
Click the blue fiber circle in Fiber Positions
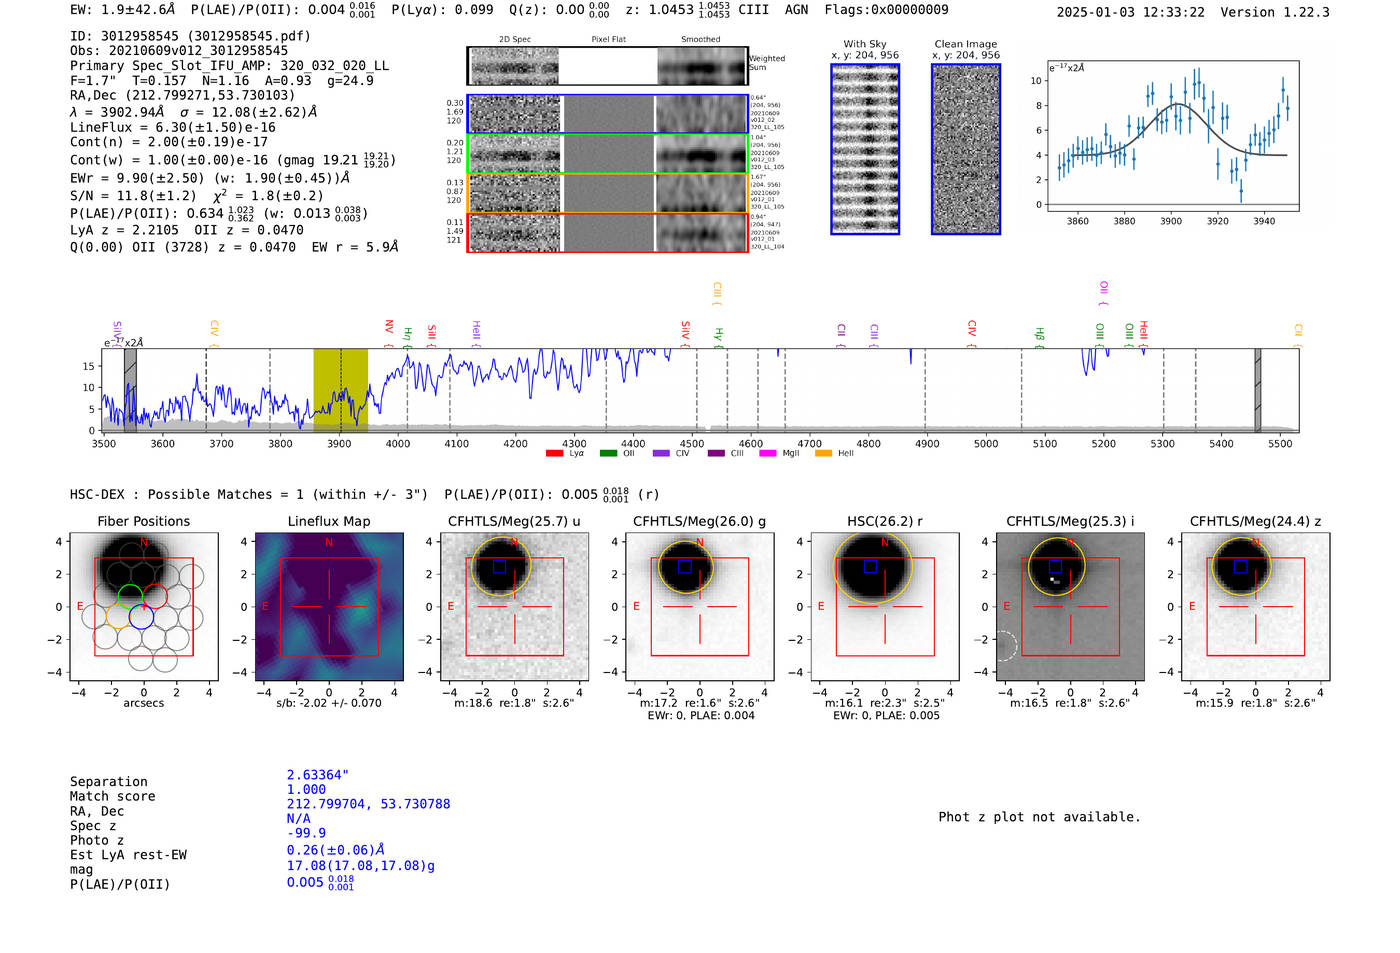141,617
